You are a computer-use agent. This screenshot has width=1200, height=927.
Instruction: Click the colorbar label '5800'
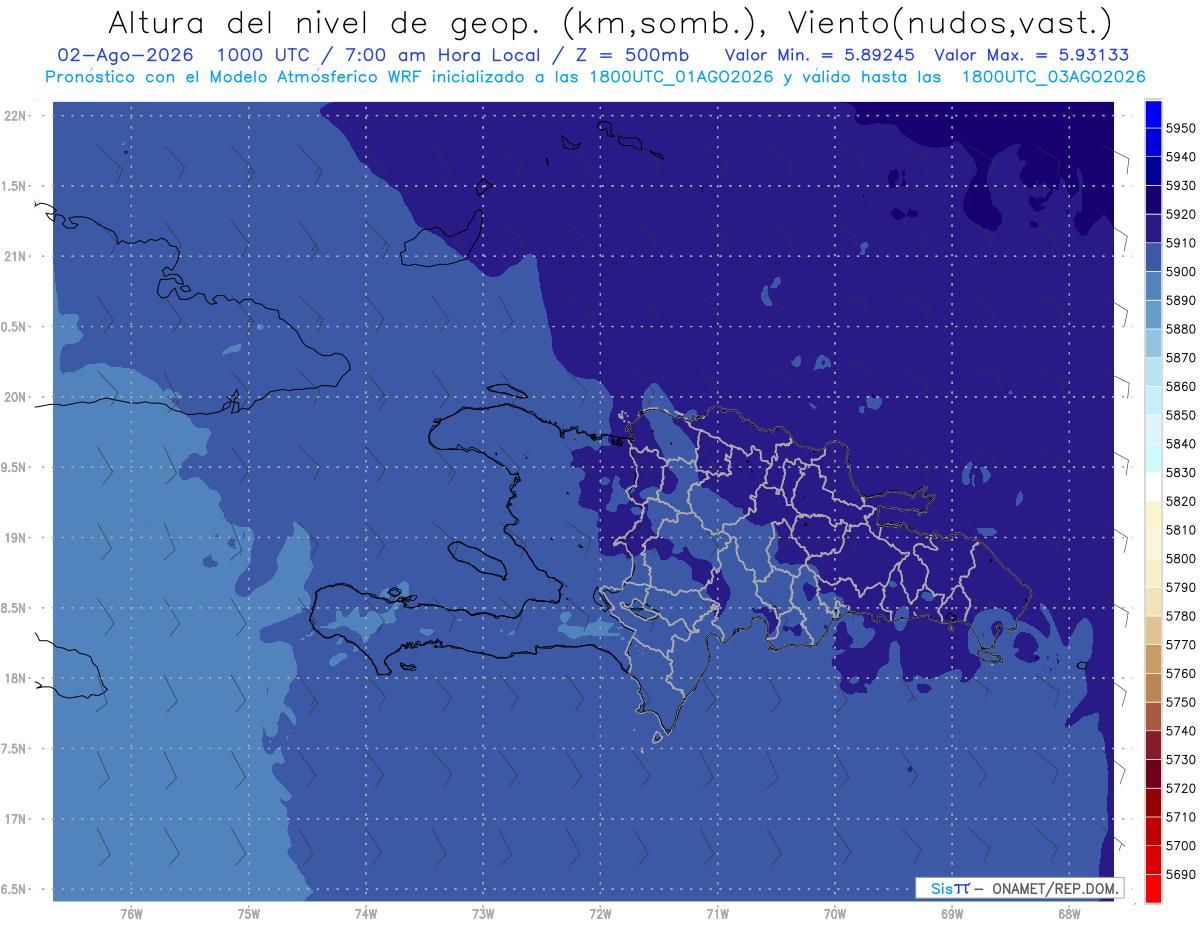(1180, 559)
